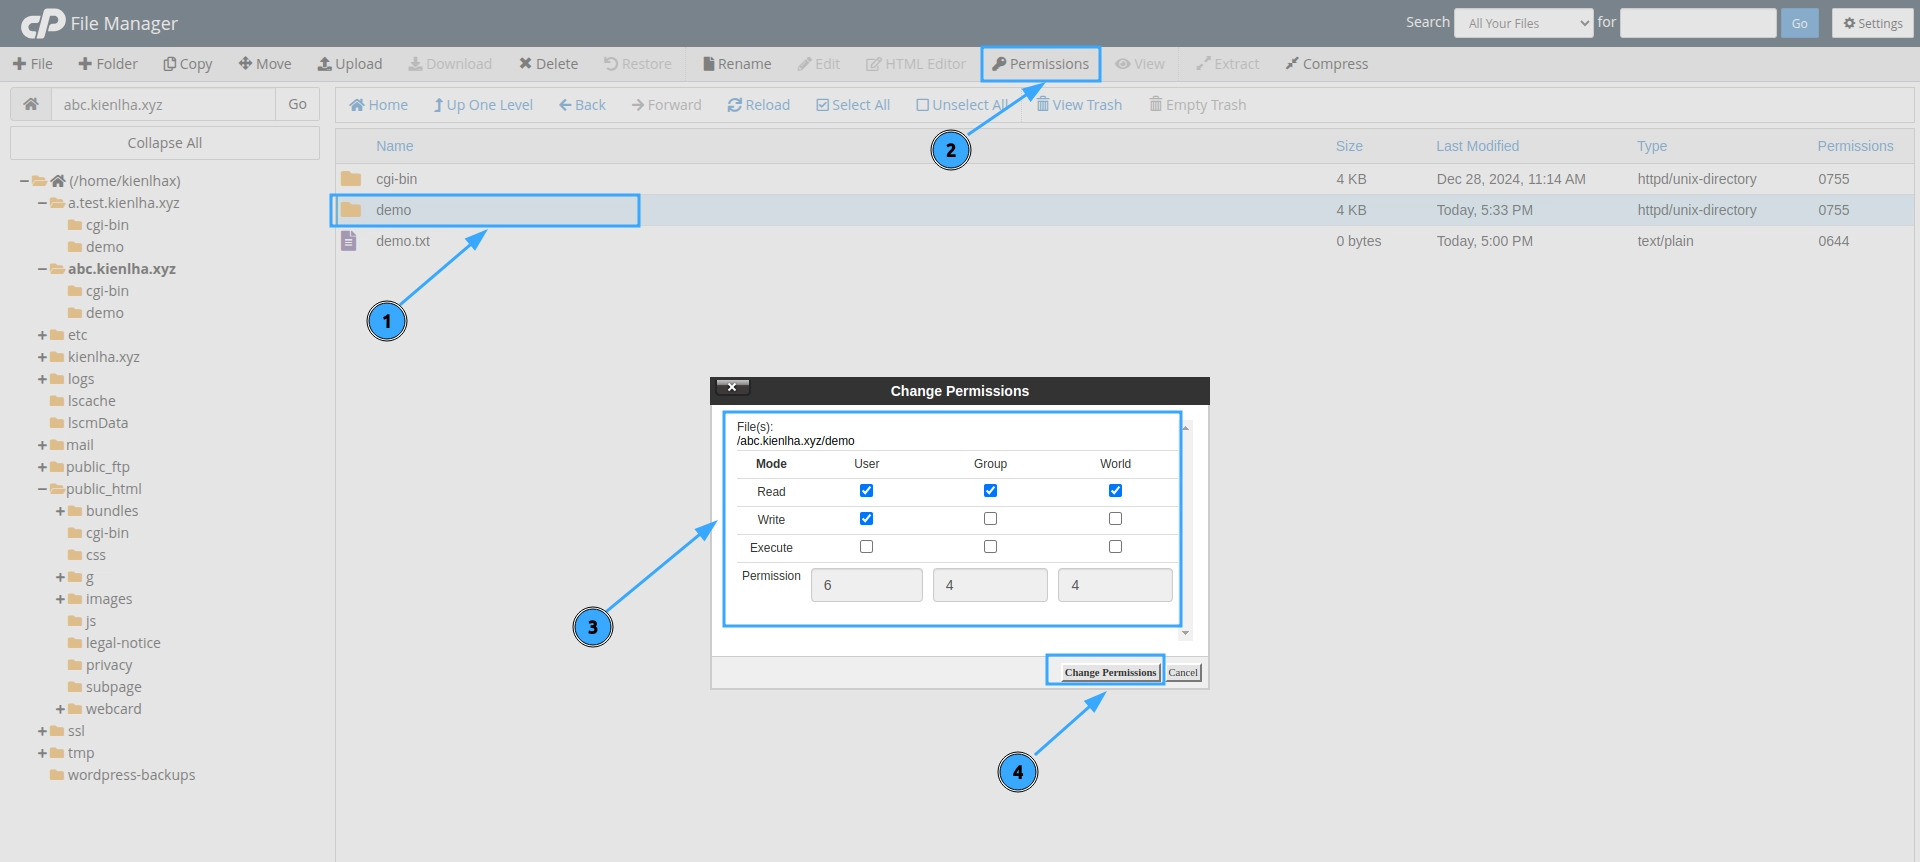Open the All Your Files search dropdown
The height and width of the screenshot is (862, 1920).
tap(1523, 23)
